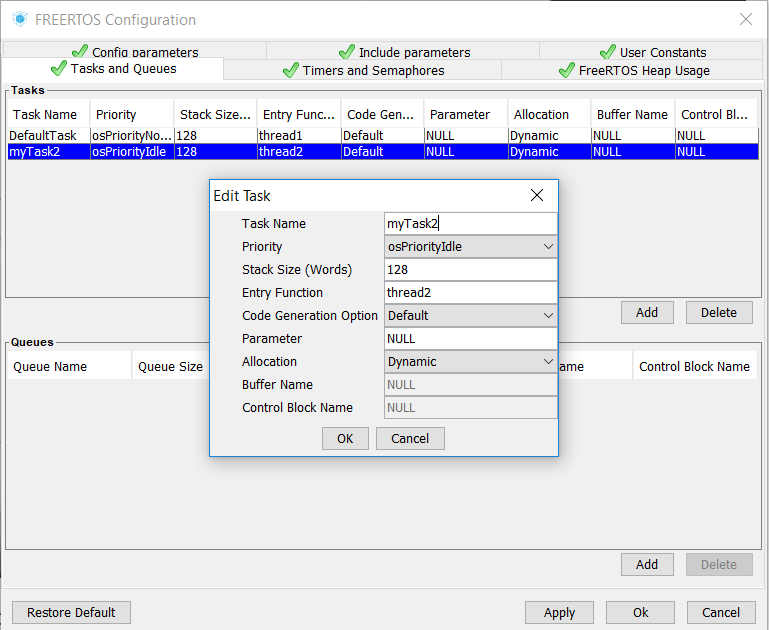Open the User Constants tab

[x=652, y=51]
